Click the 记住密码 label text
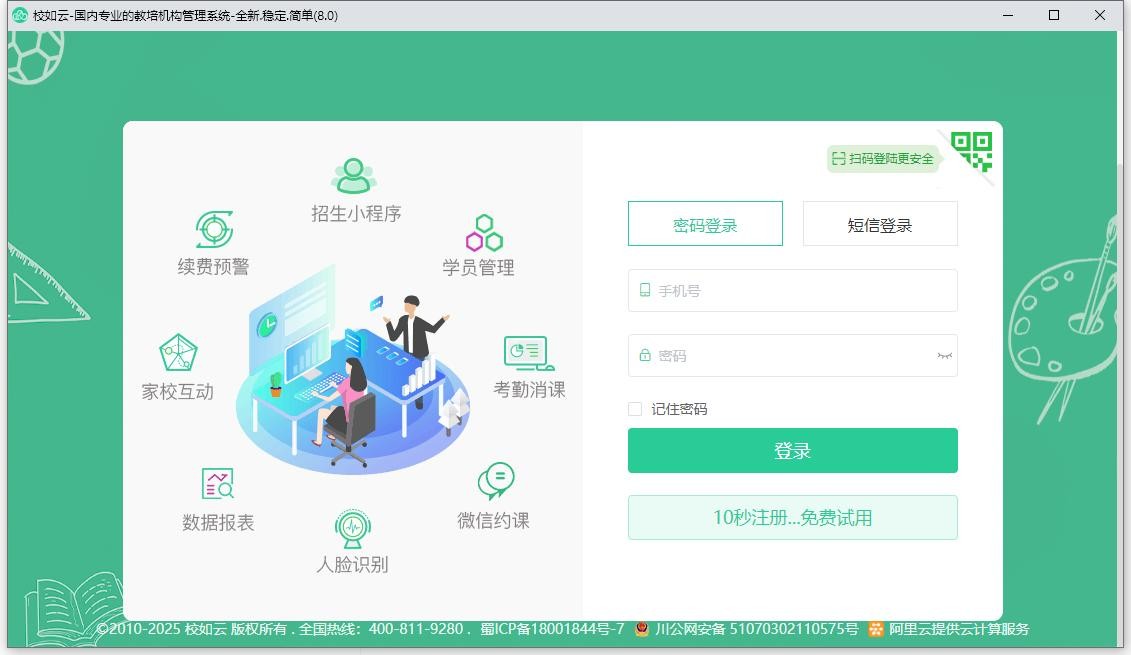This screenshot has width=1131, height=655. click(x=679, y=409)
